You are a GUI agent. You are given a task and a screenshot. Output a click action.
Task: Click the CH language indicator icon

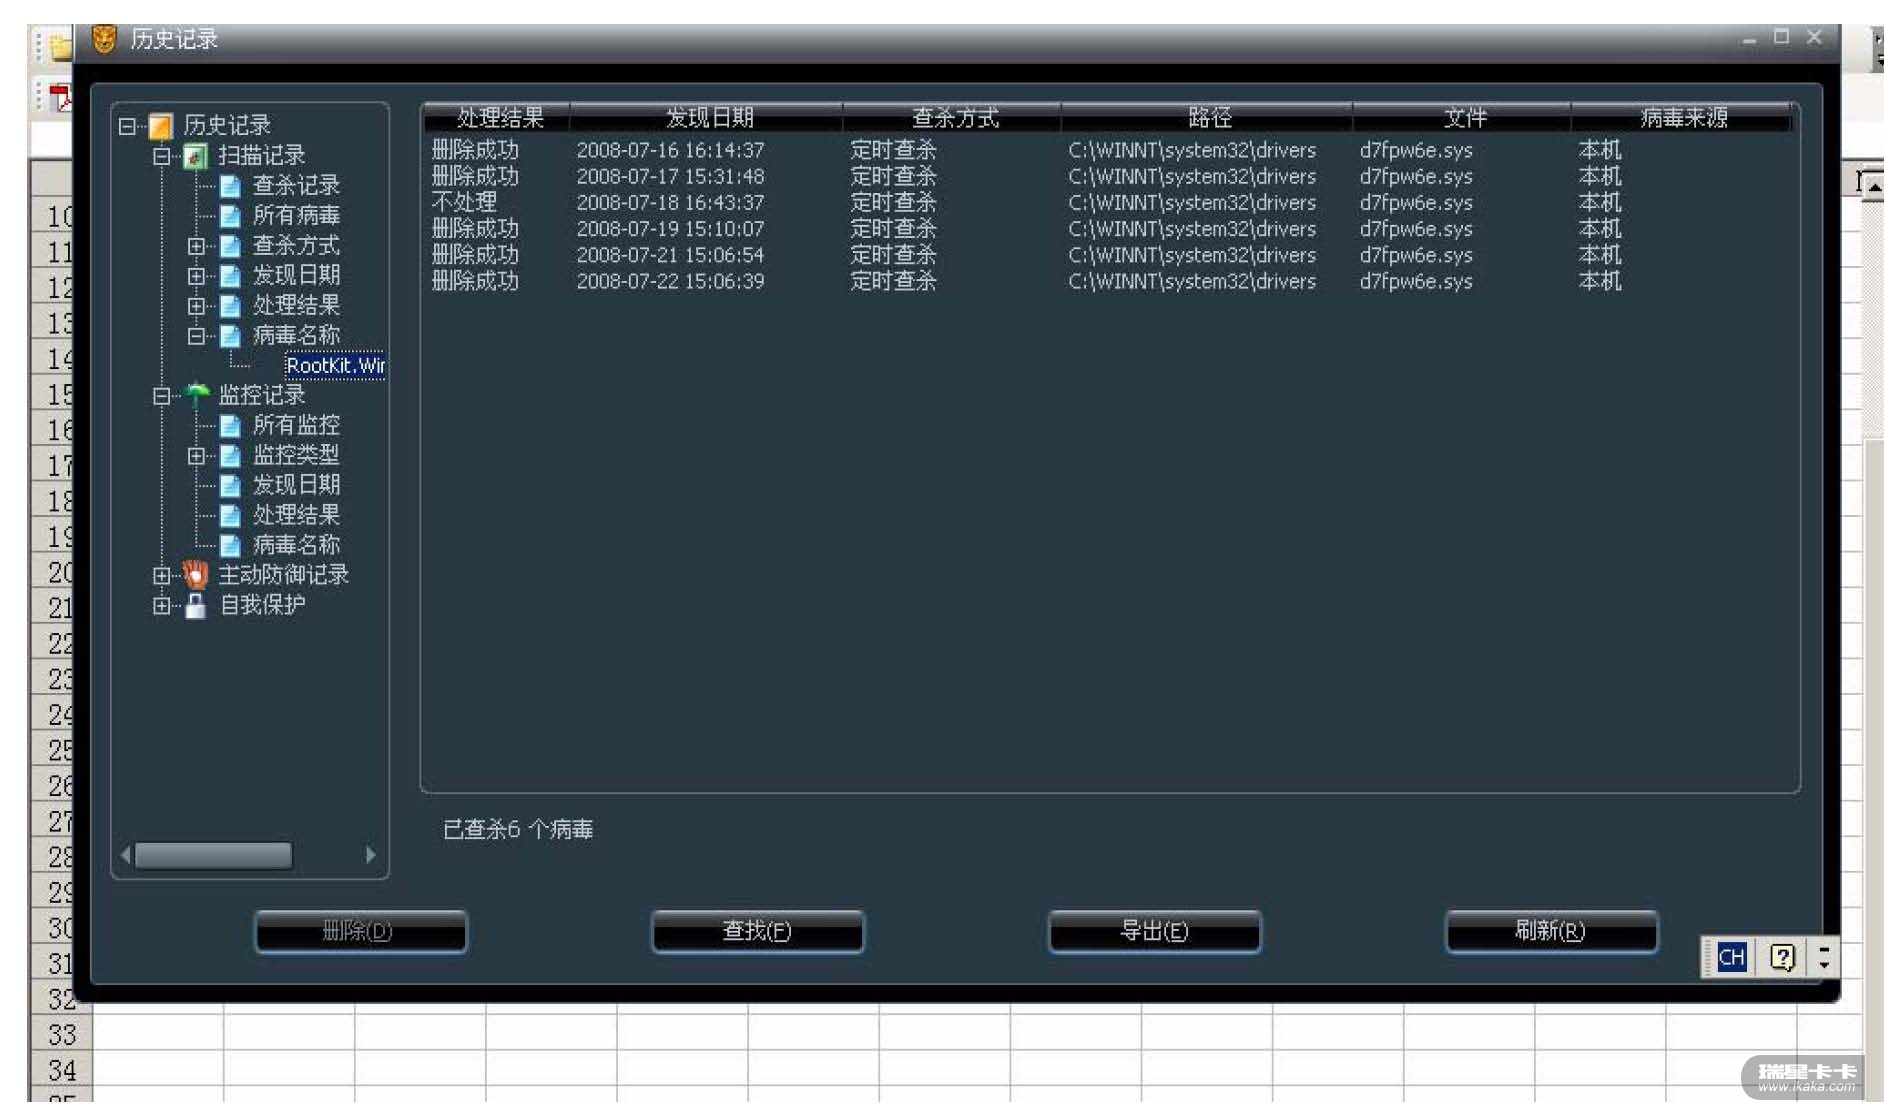coord(1732,957)
